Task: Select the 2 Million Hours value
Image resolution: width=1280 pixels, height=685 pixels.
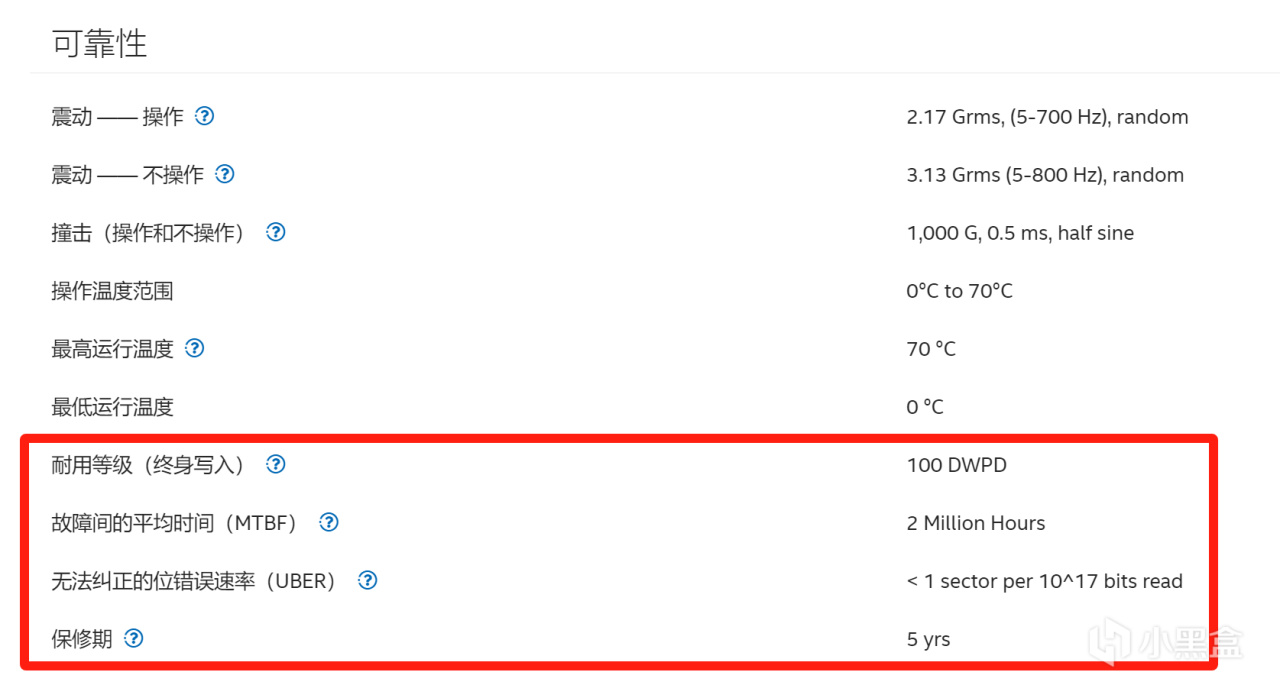Action: (x=975, y=523)
